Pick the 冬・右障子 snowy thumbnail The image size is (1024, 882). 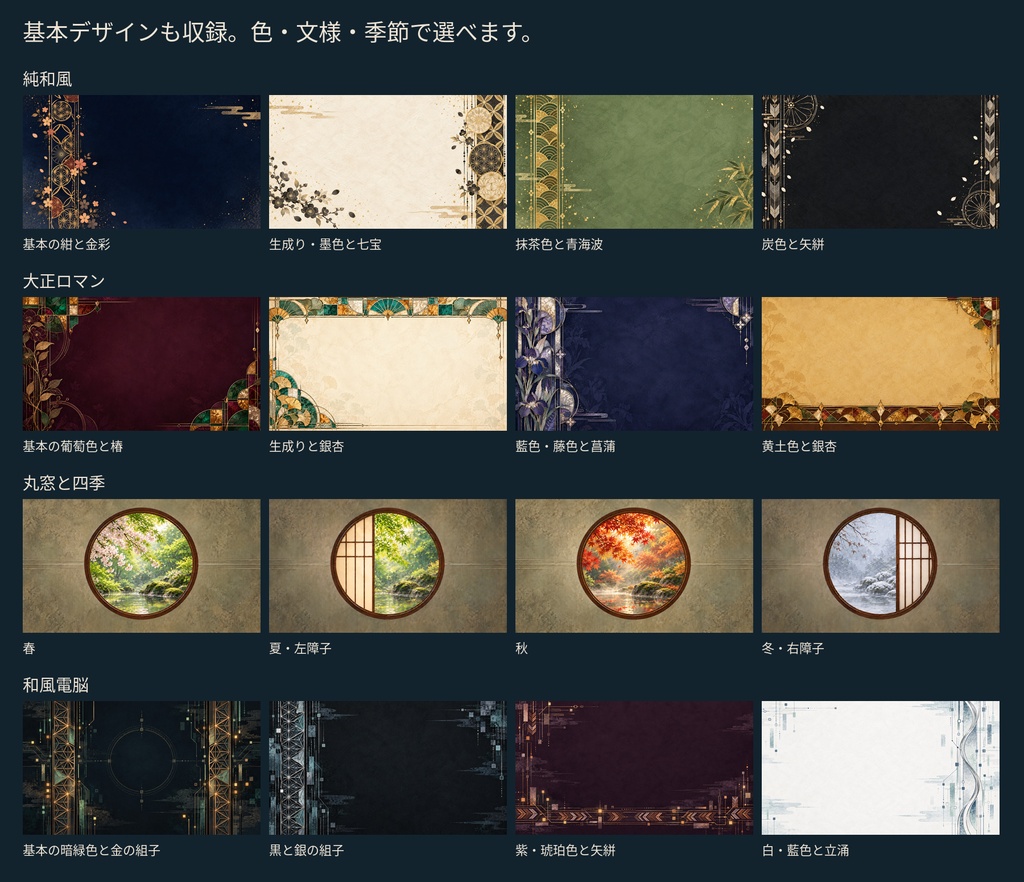tap(880, 566)
